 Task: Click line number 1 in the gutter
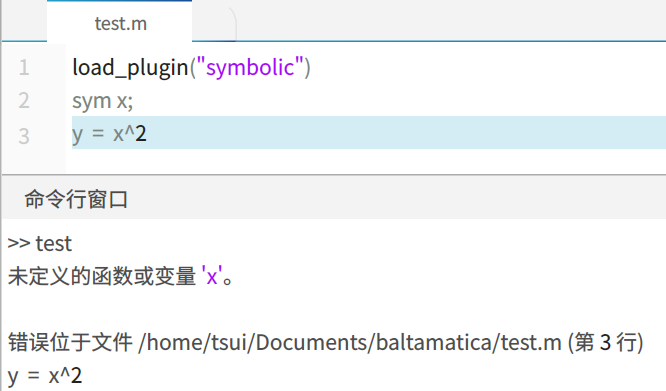[x=24, y=68]
